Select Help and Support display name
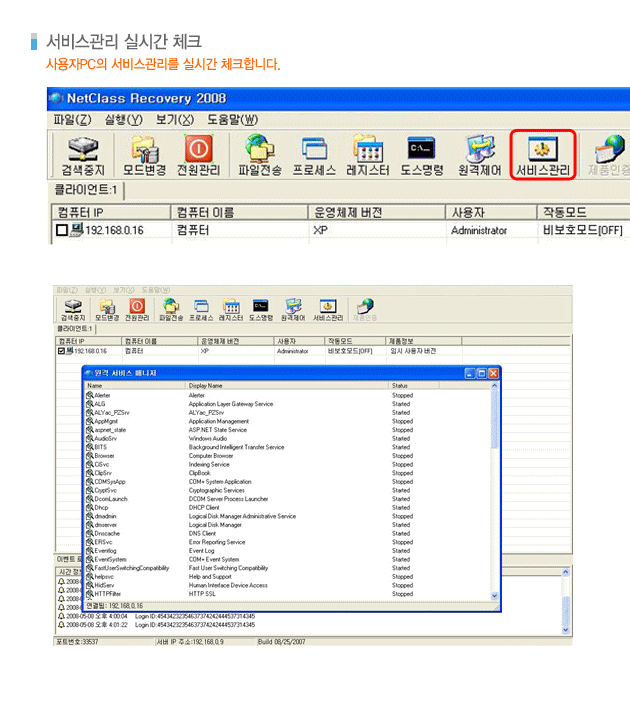This screenshot has height=726, width=630. pyautogui.click(x=210, y=576)
